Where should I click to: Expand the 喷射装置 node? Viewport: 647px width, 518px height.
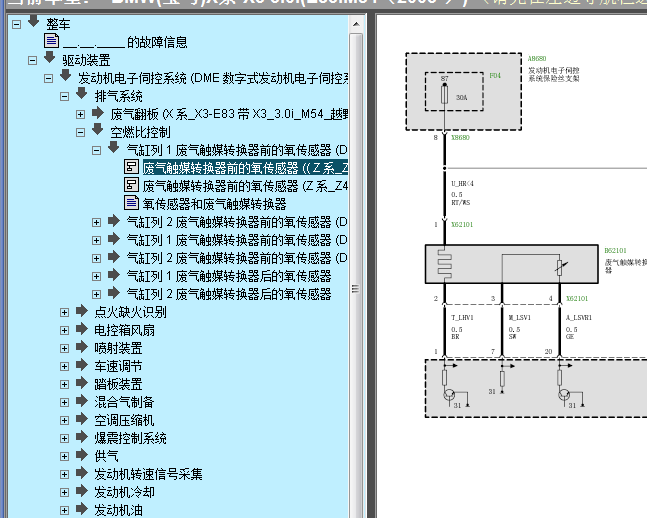(65, 348)
